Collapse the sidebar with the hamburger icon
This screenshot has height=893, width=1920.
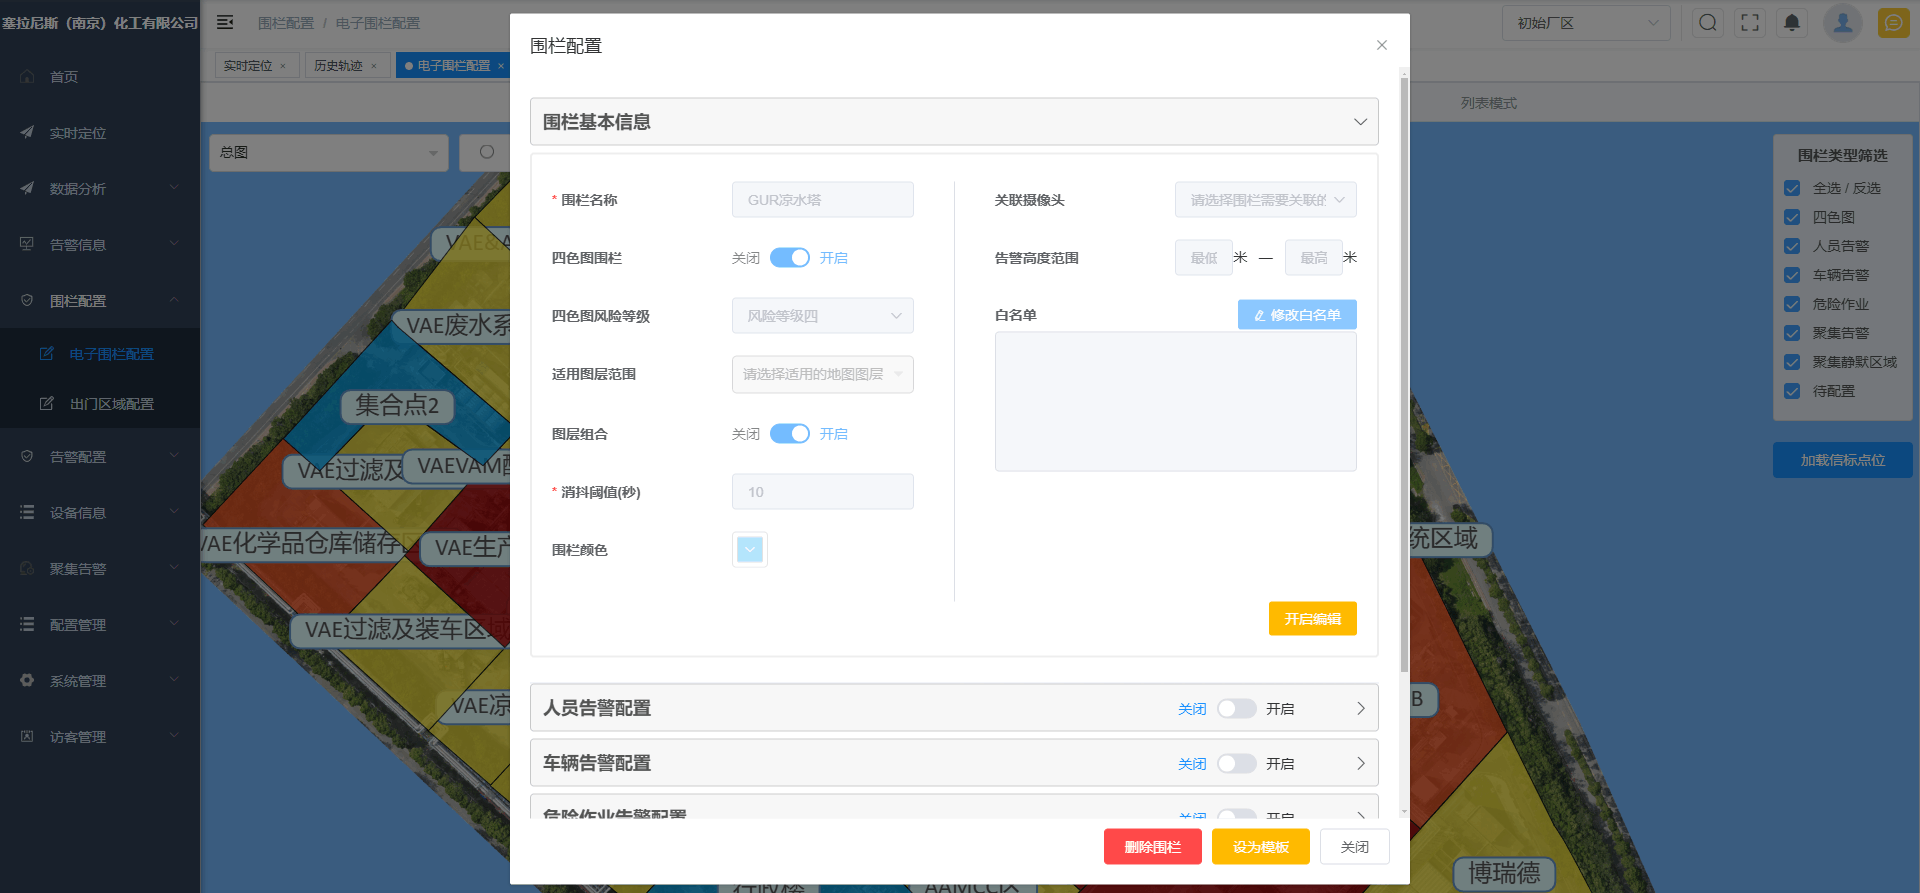225,22
